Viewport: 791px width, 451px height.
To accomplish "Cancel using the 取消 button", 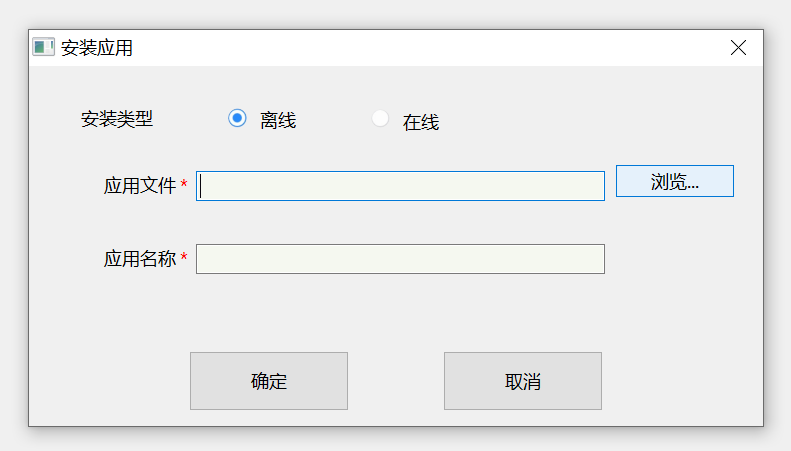I will click(523, 381).
